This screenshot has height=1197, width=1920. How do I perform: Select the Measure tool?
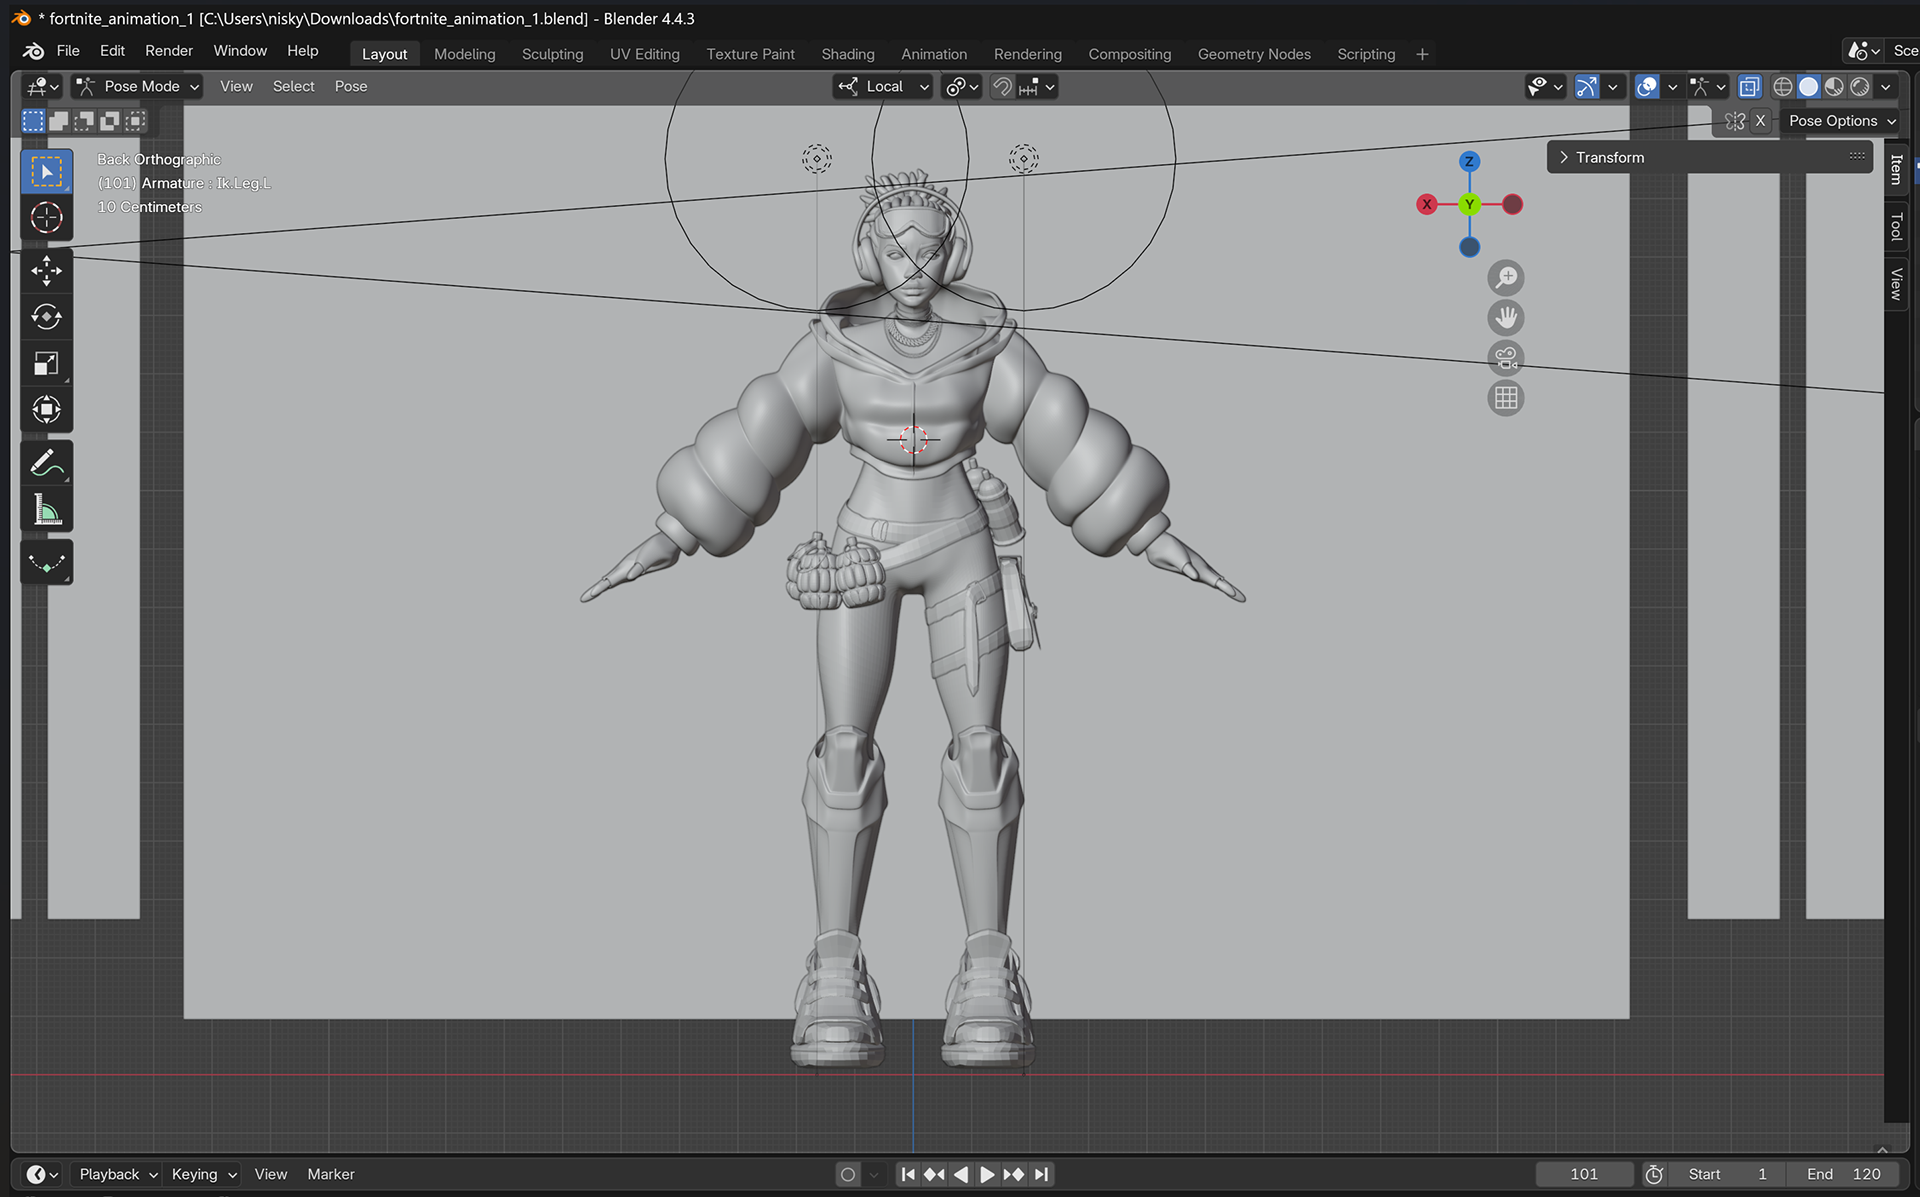click(x=46, y=510)
